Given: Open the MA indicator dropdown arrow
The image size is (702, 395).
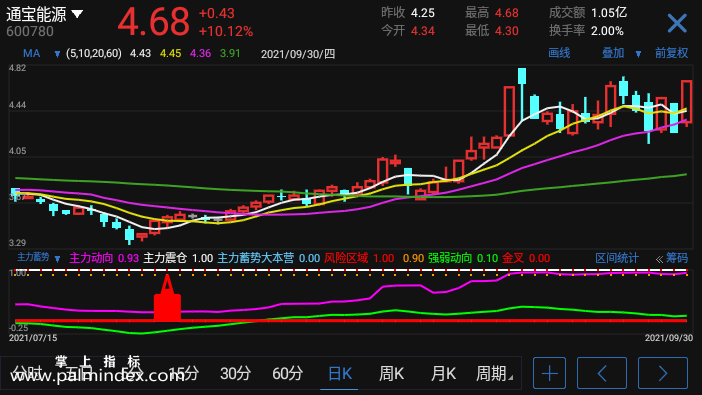Looking at the screenshot, I should coord(57,54).
